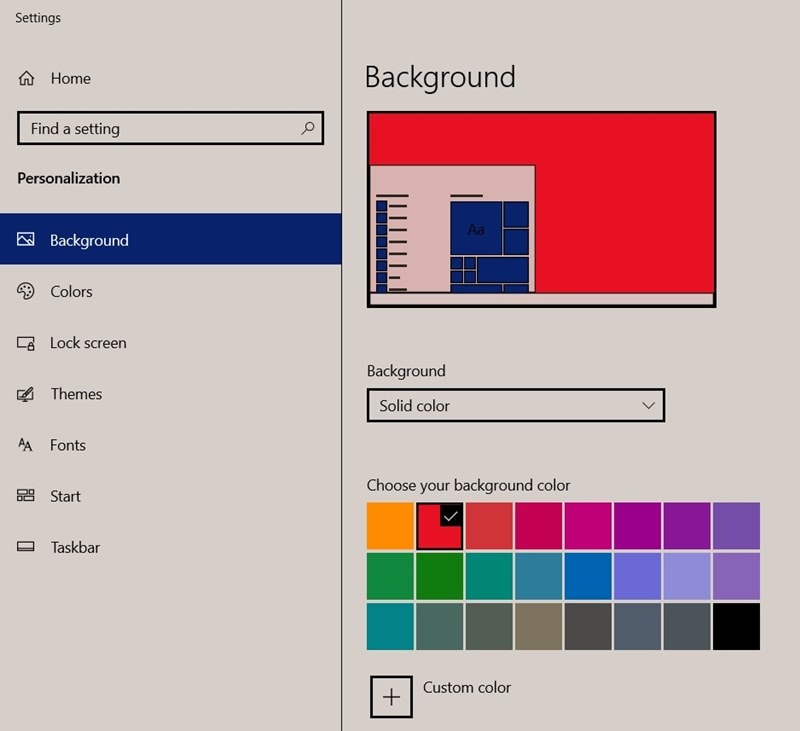800x731 pixels.
Task: Click the Fonts AA icon
Action: tap(25, 445)
